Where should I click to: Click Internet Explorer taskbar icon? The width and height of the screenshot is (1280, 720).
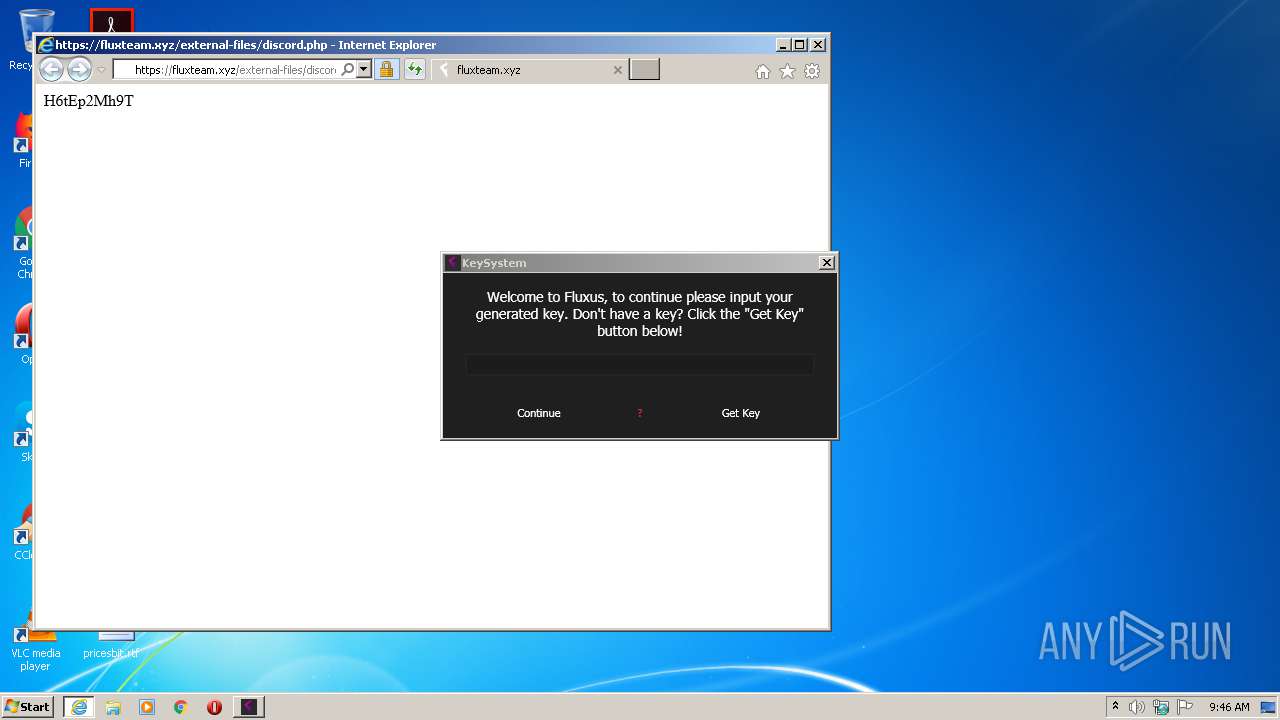coord(79,707)
